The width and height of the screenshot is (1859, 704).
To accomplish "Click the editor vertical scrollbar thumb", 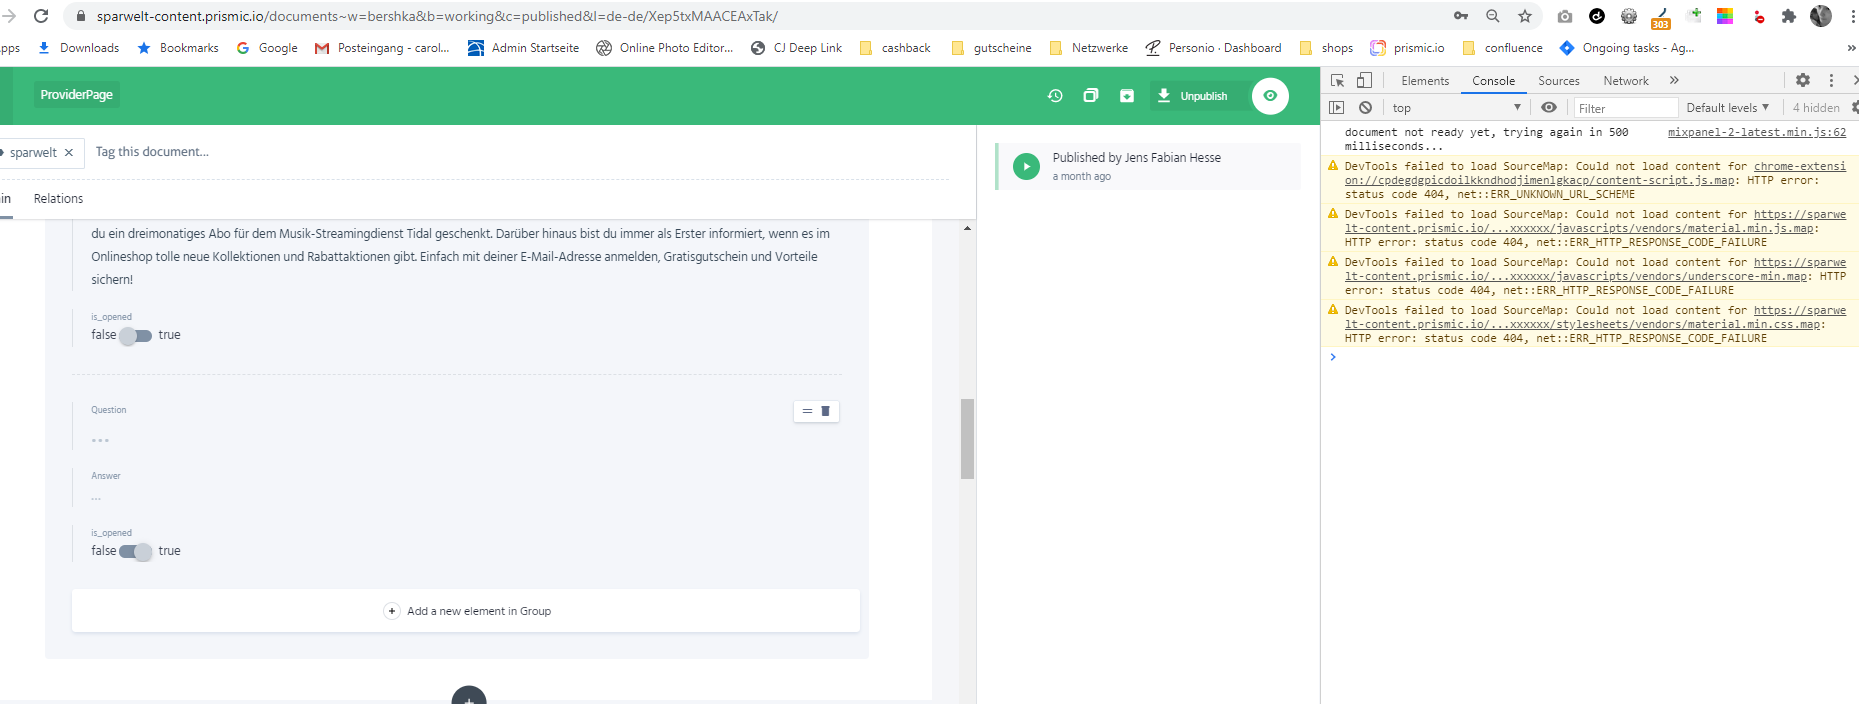I will [967, 439].
